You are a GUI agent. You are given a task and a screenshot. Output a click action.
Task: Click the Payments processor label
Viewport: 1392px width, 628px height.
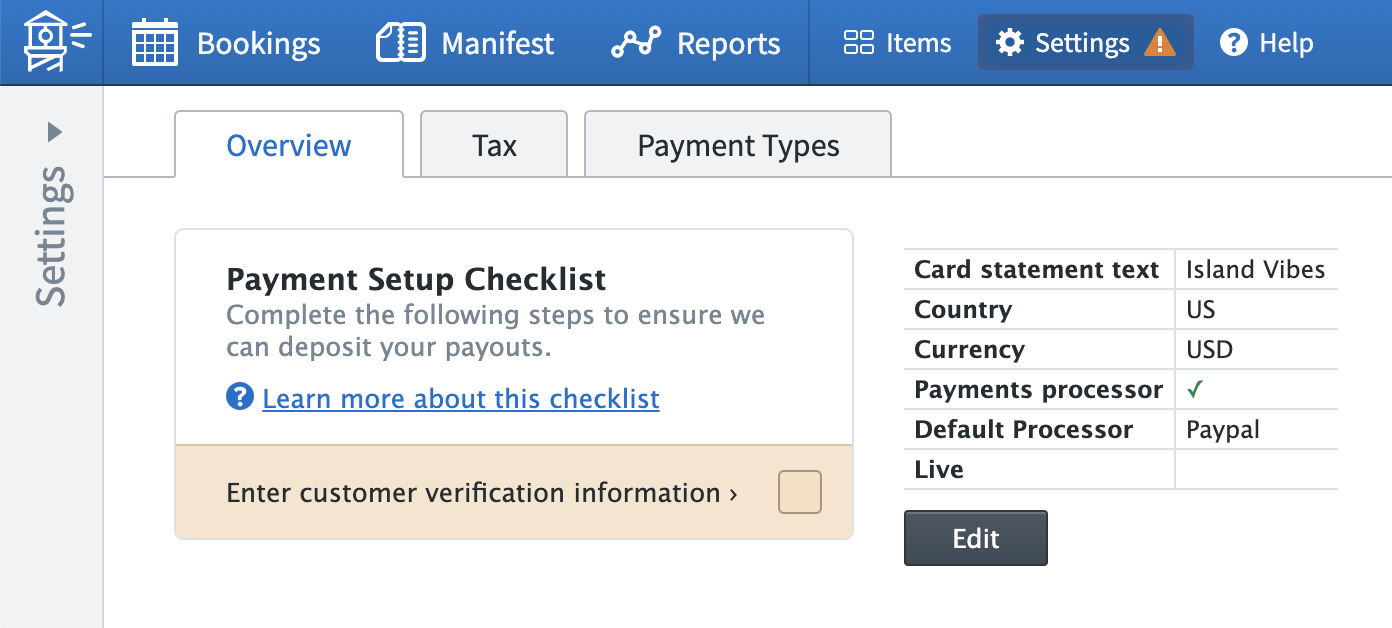tap(1039, 389)
